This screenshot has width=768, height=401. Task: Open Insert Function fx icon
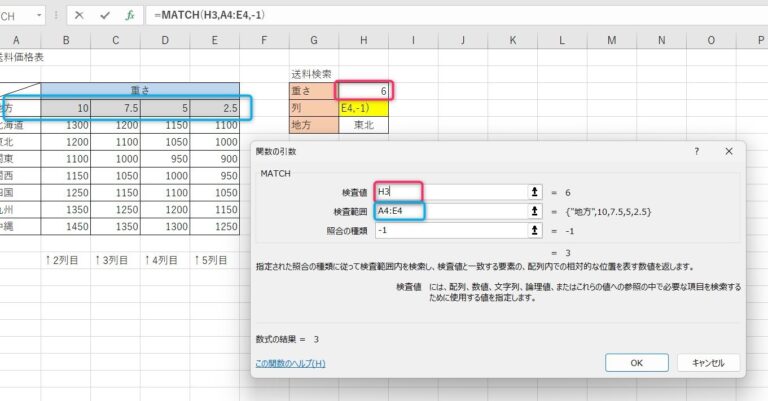(x=129, y=16)
